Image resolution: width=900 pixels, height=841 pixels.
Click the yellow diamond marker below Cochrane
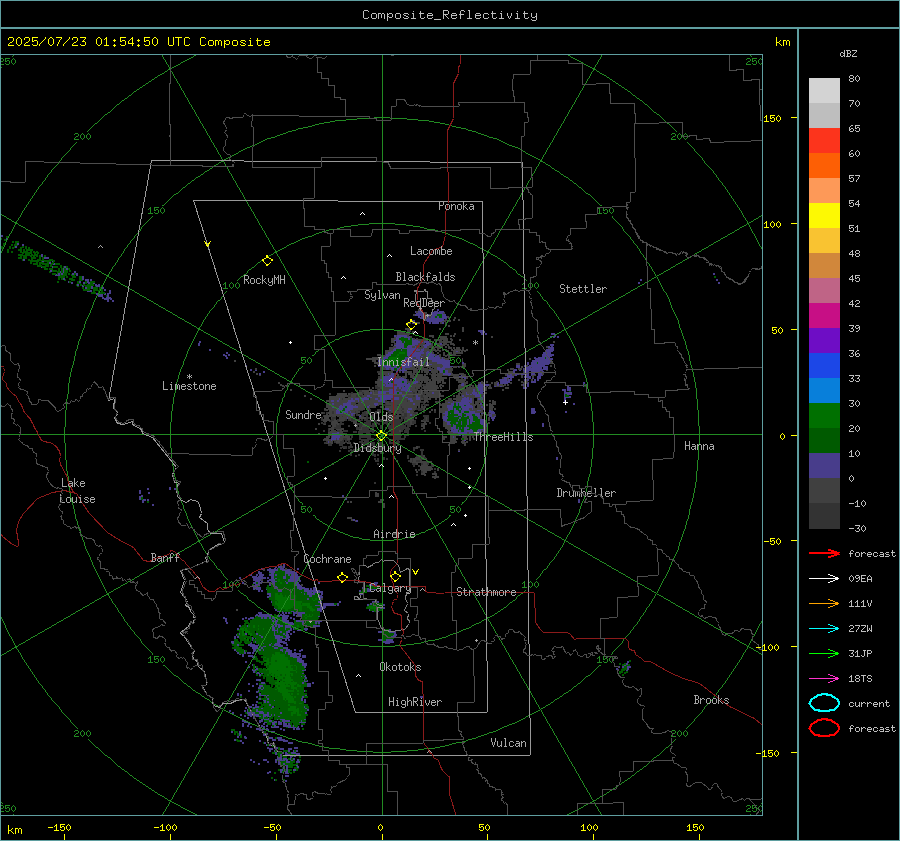[343, 577]
